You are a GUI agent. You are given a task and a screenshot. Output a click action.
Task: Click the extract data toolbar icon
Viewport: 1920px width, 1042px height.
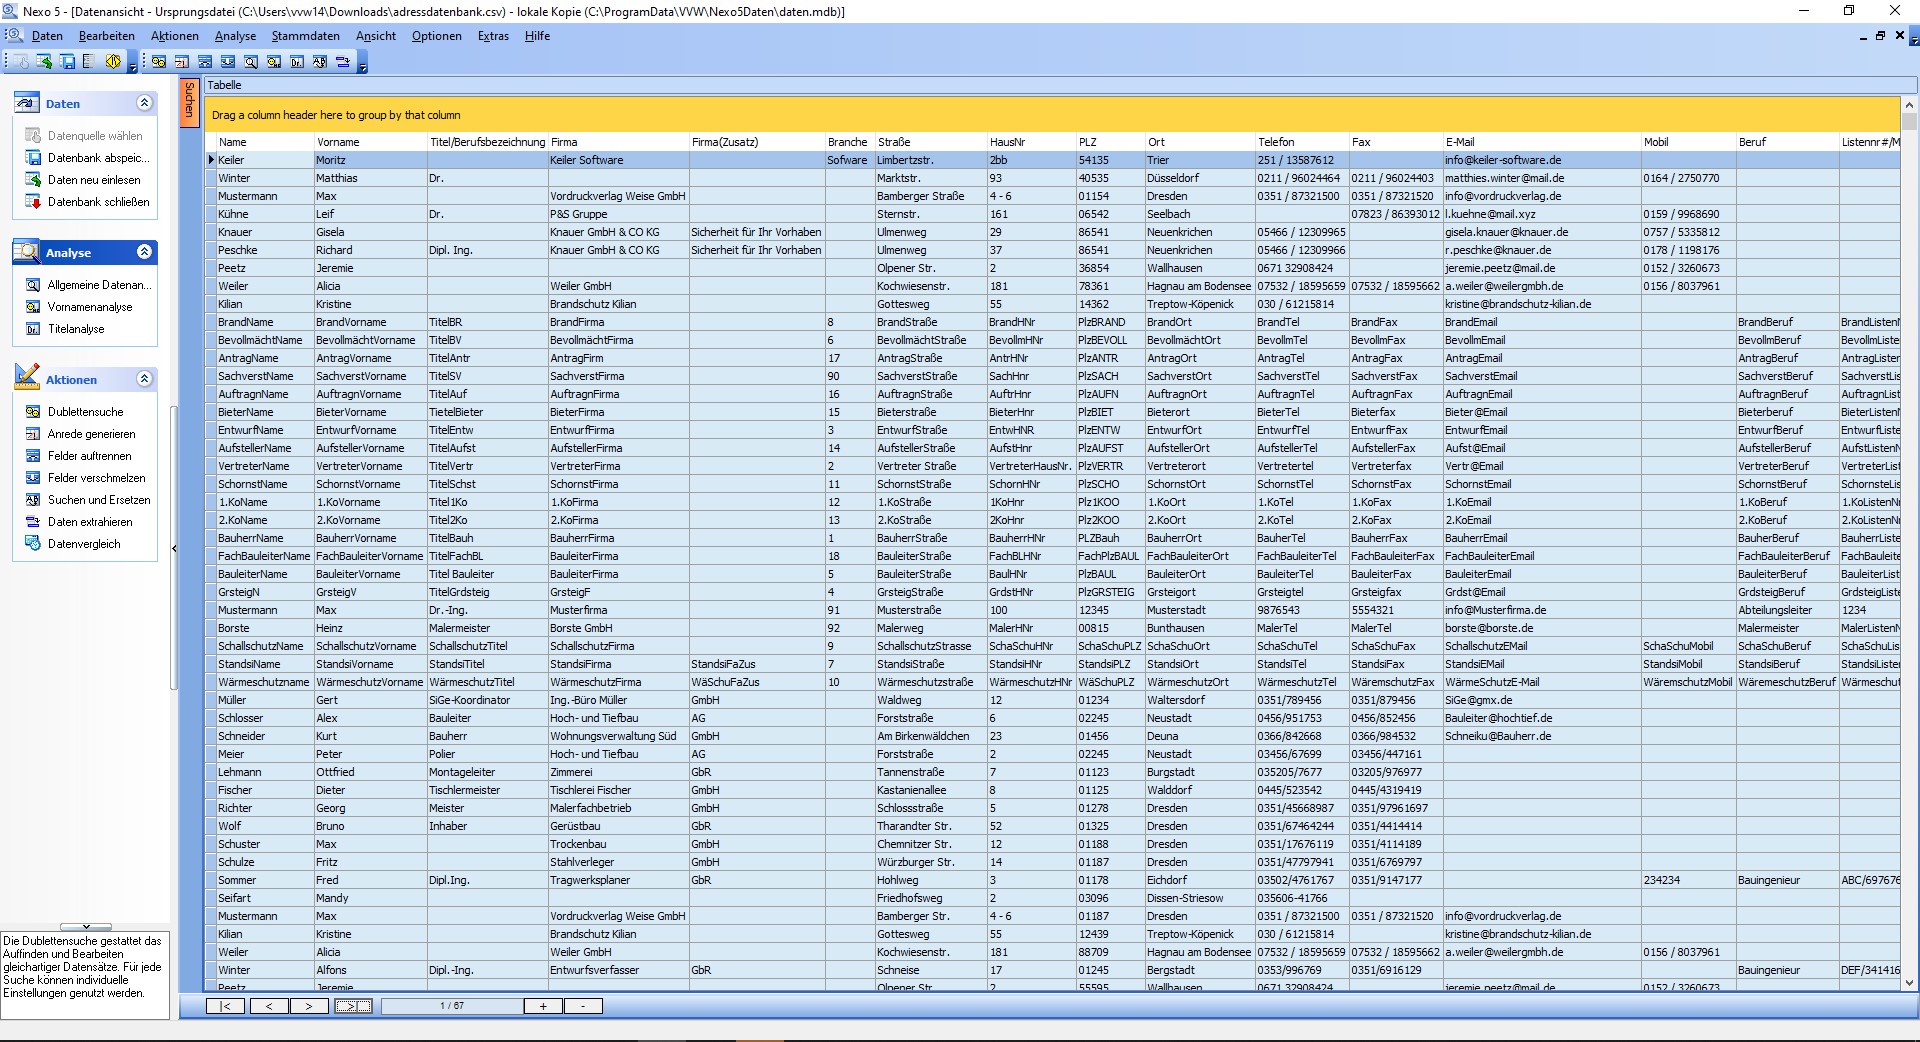click(x=343, y=62)
